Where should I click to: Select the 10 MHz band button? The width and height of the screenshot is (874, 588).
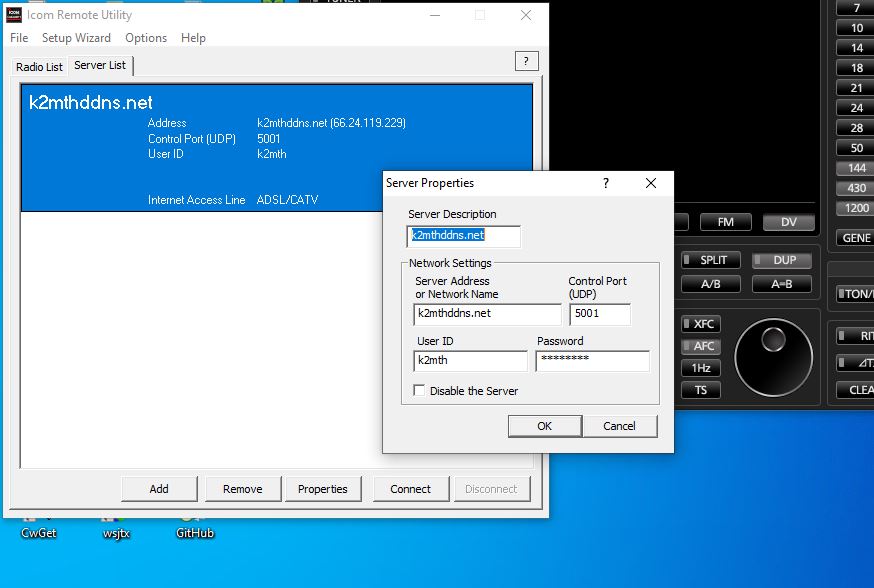pyautogui.click(x=856, y=28)
